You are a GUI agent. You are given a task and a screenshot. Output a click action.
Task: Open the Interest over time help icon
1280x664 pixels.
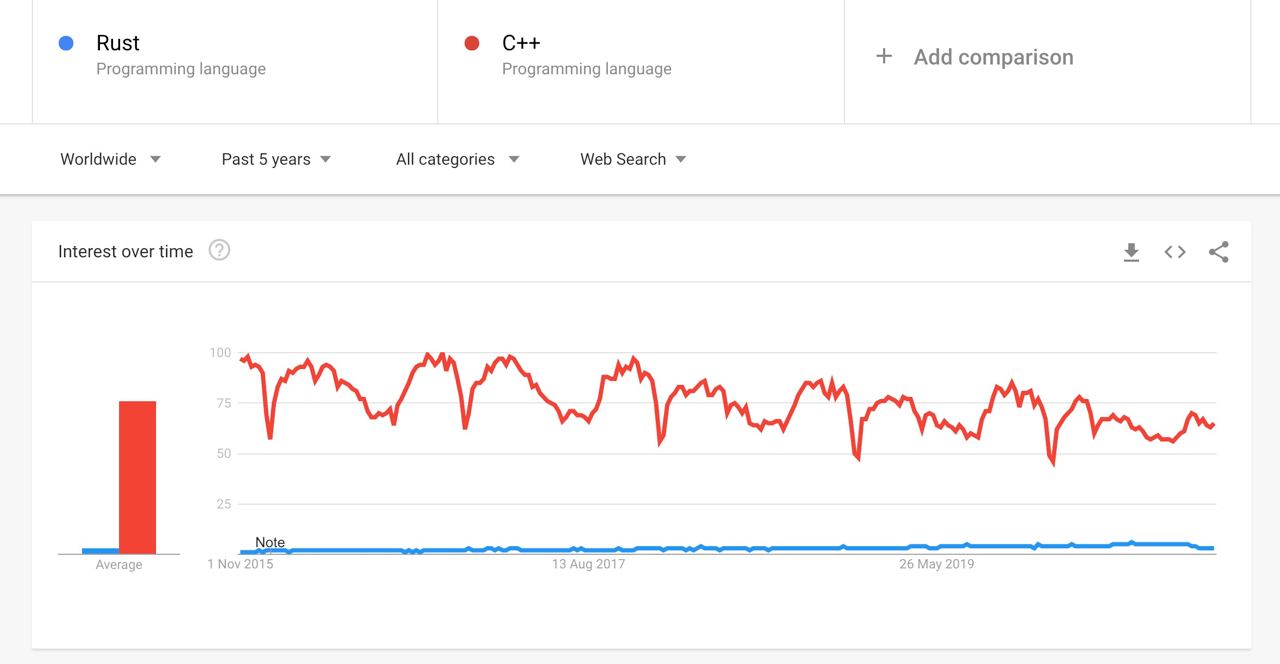[219, 250]
